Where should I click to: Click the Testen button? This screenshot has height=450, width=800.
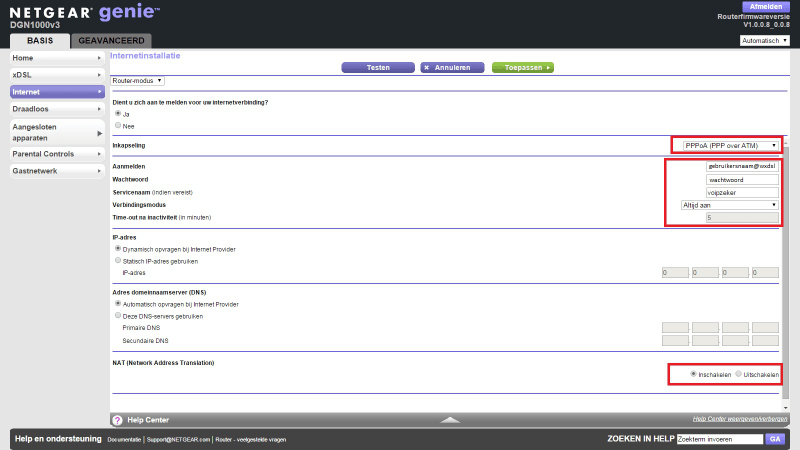pyautogui.click(x=378, y=67)
